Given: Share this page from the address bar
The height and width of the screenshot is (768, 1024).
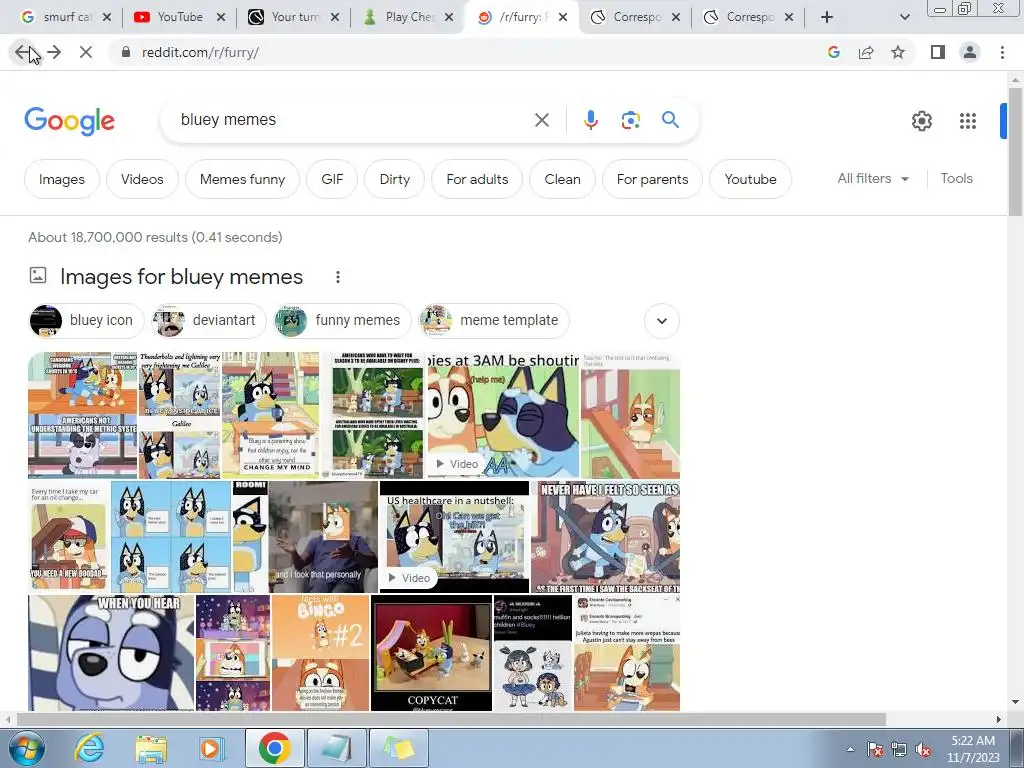Looking at the screenshot, I should point(866,52).
